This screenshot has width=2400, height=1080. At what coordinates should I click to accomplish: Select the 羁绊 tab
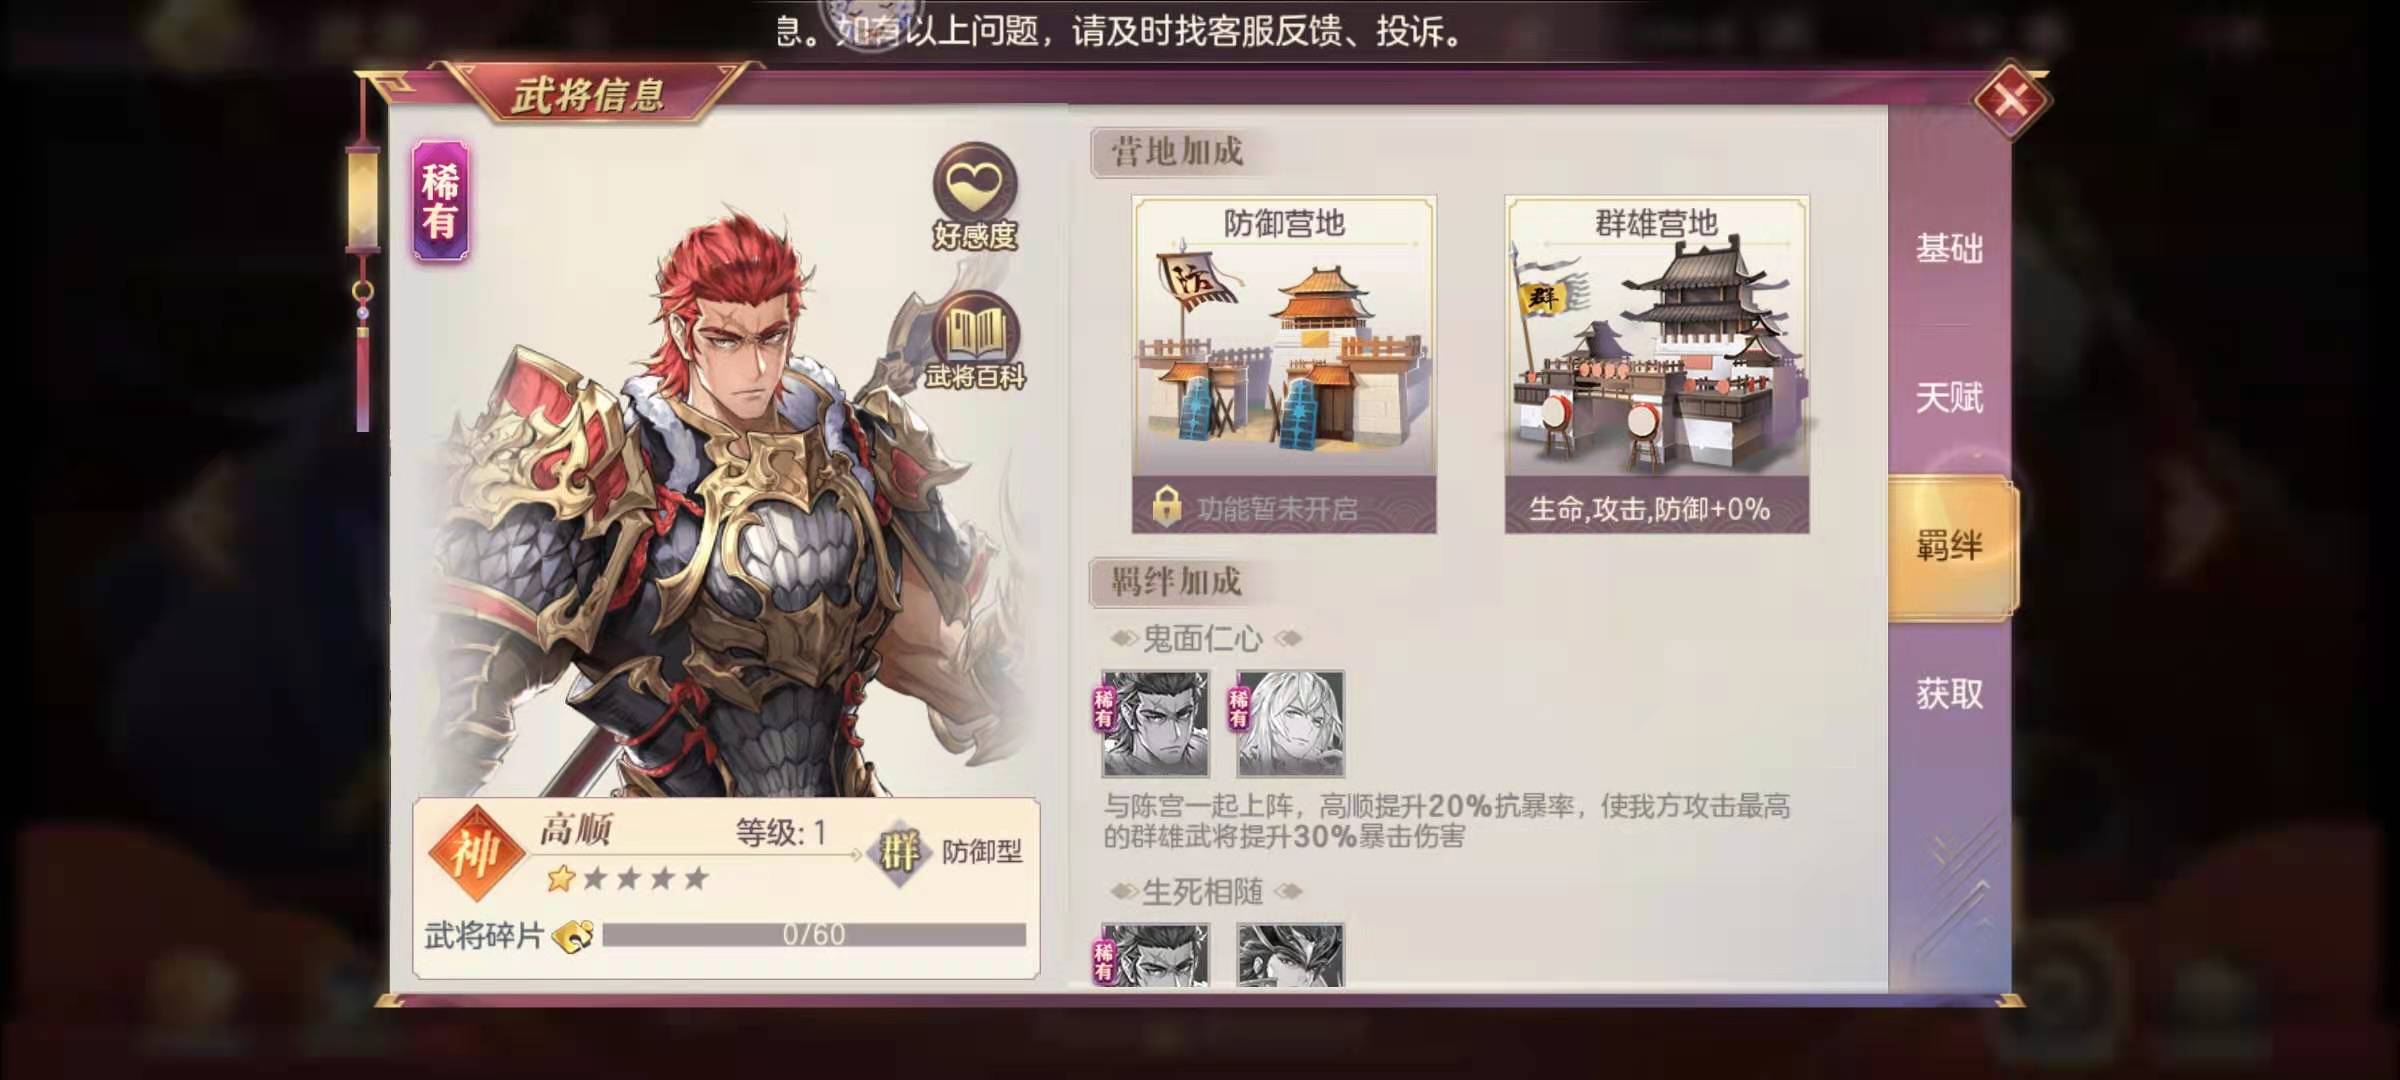coord(1951,546)
